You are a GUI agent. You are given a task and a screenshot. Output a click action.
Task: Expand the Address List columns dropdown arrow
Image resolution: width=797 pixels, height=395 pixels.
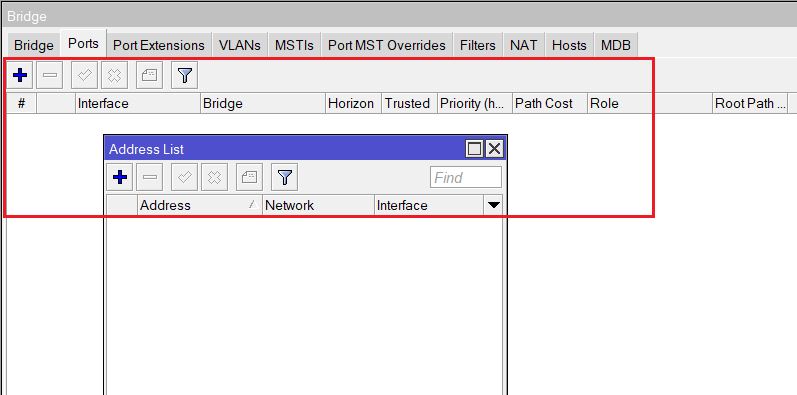(494, 205)
